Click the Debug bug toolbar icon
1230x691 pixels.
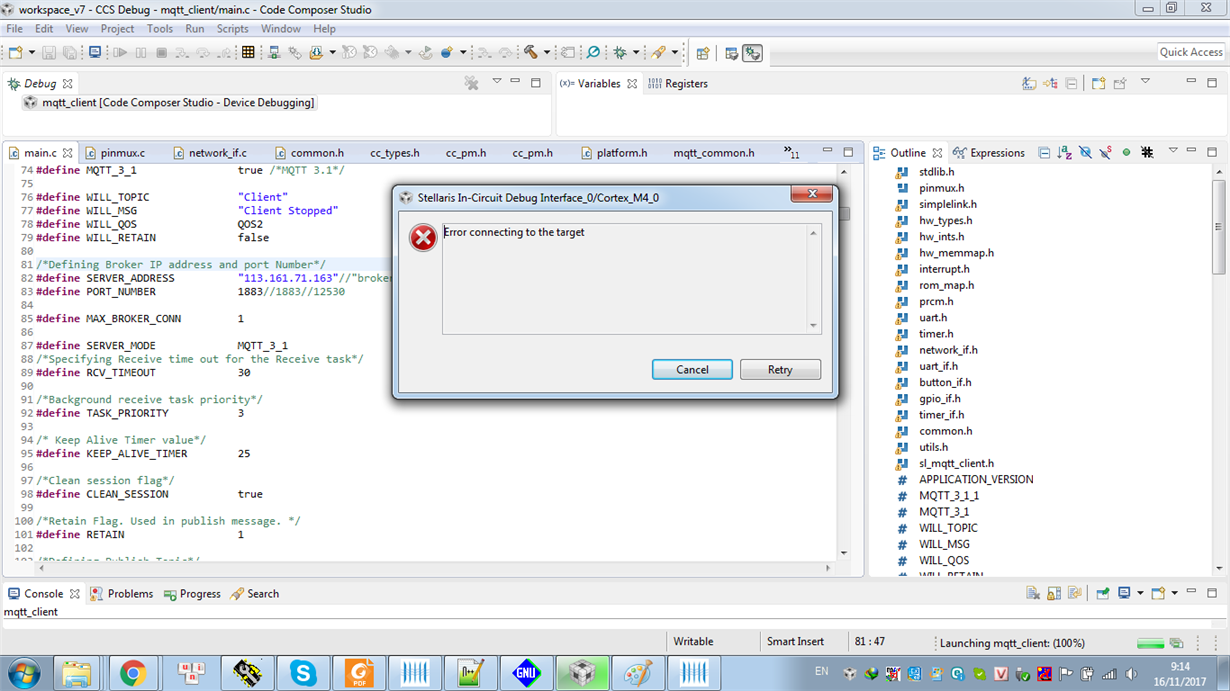620,52
